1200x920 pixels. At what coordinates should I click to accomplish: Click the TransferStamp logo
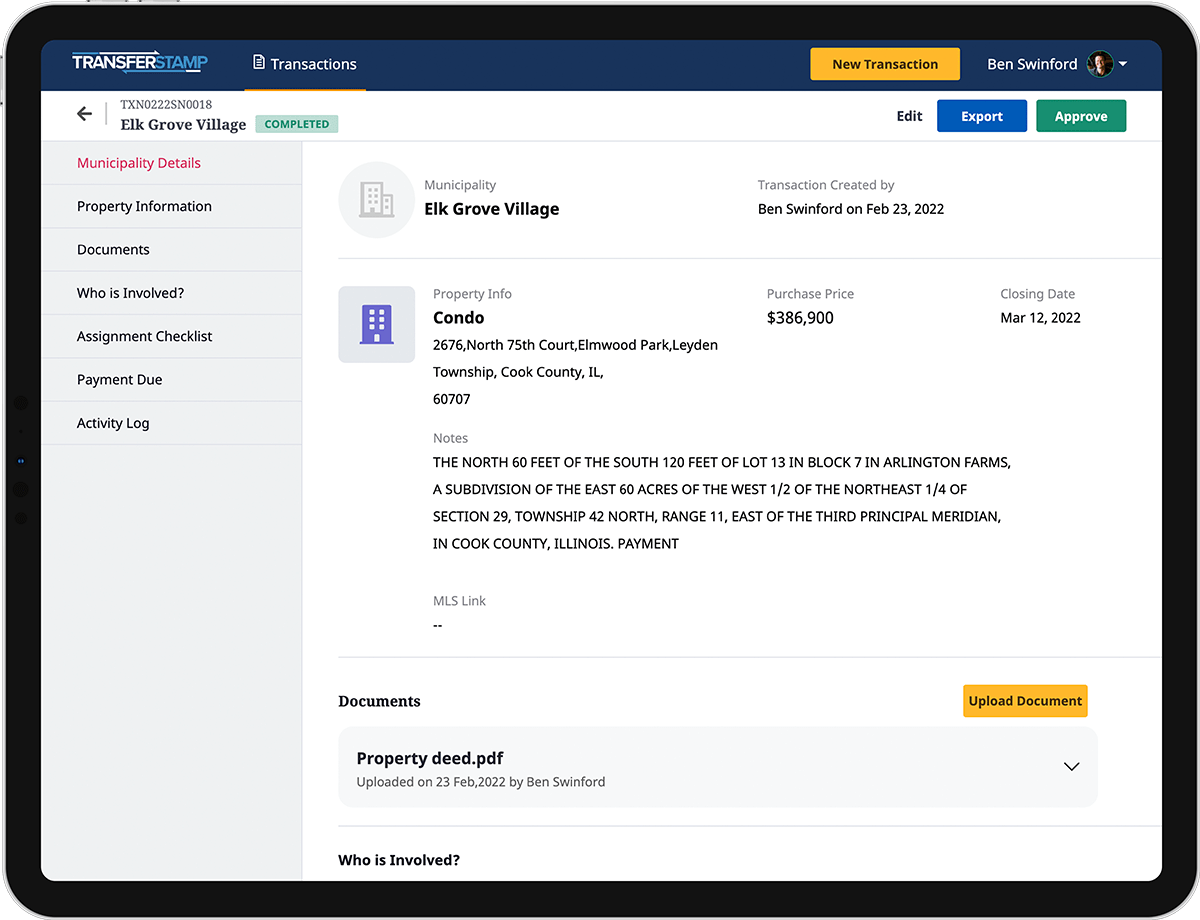click(140, 63)
